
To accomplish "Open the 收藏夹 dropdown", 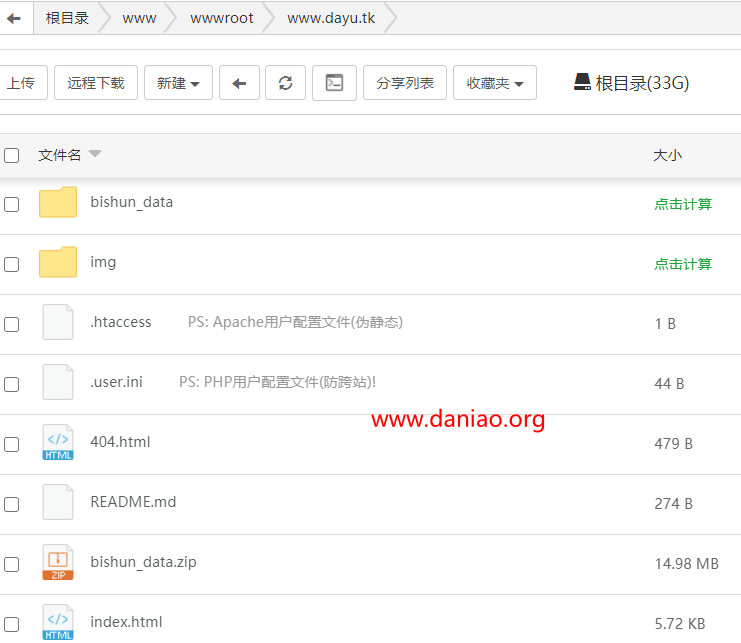I will coord(495,83).
